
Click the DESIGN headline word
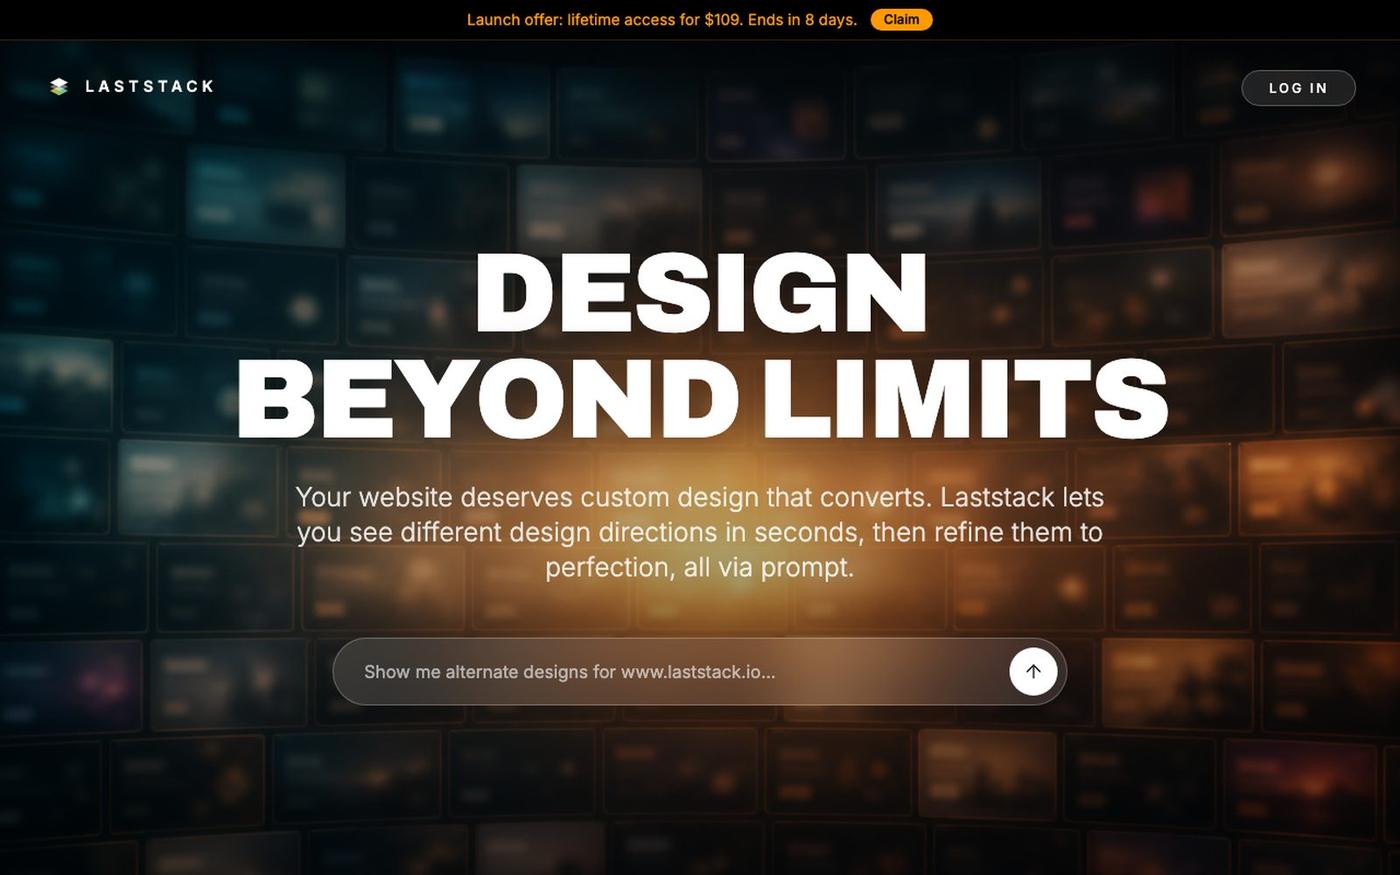click(x=701, y=294)
